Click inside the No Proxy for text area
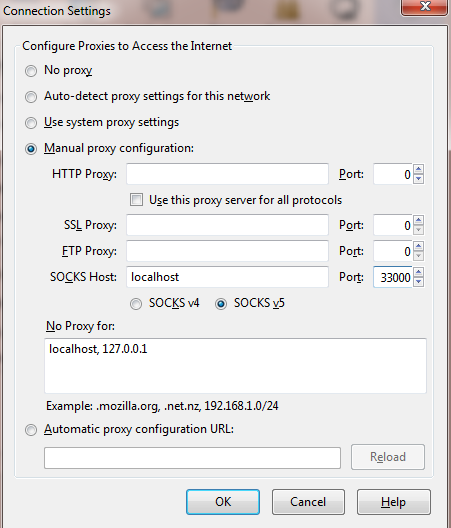This screenshot has width=451, height=528. point(235,366)
